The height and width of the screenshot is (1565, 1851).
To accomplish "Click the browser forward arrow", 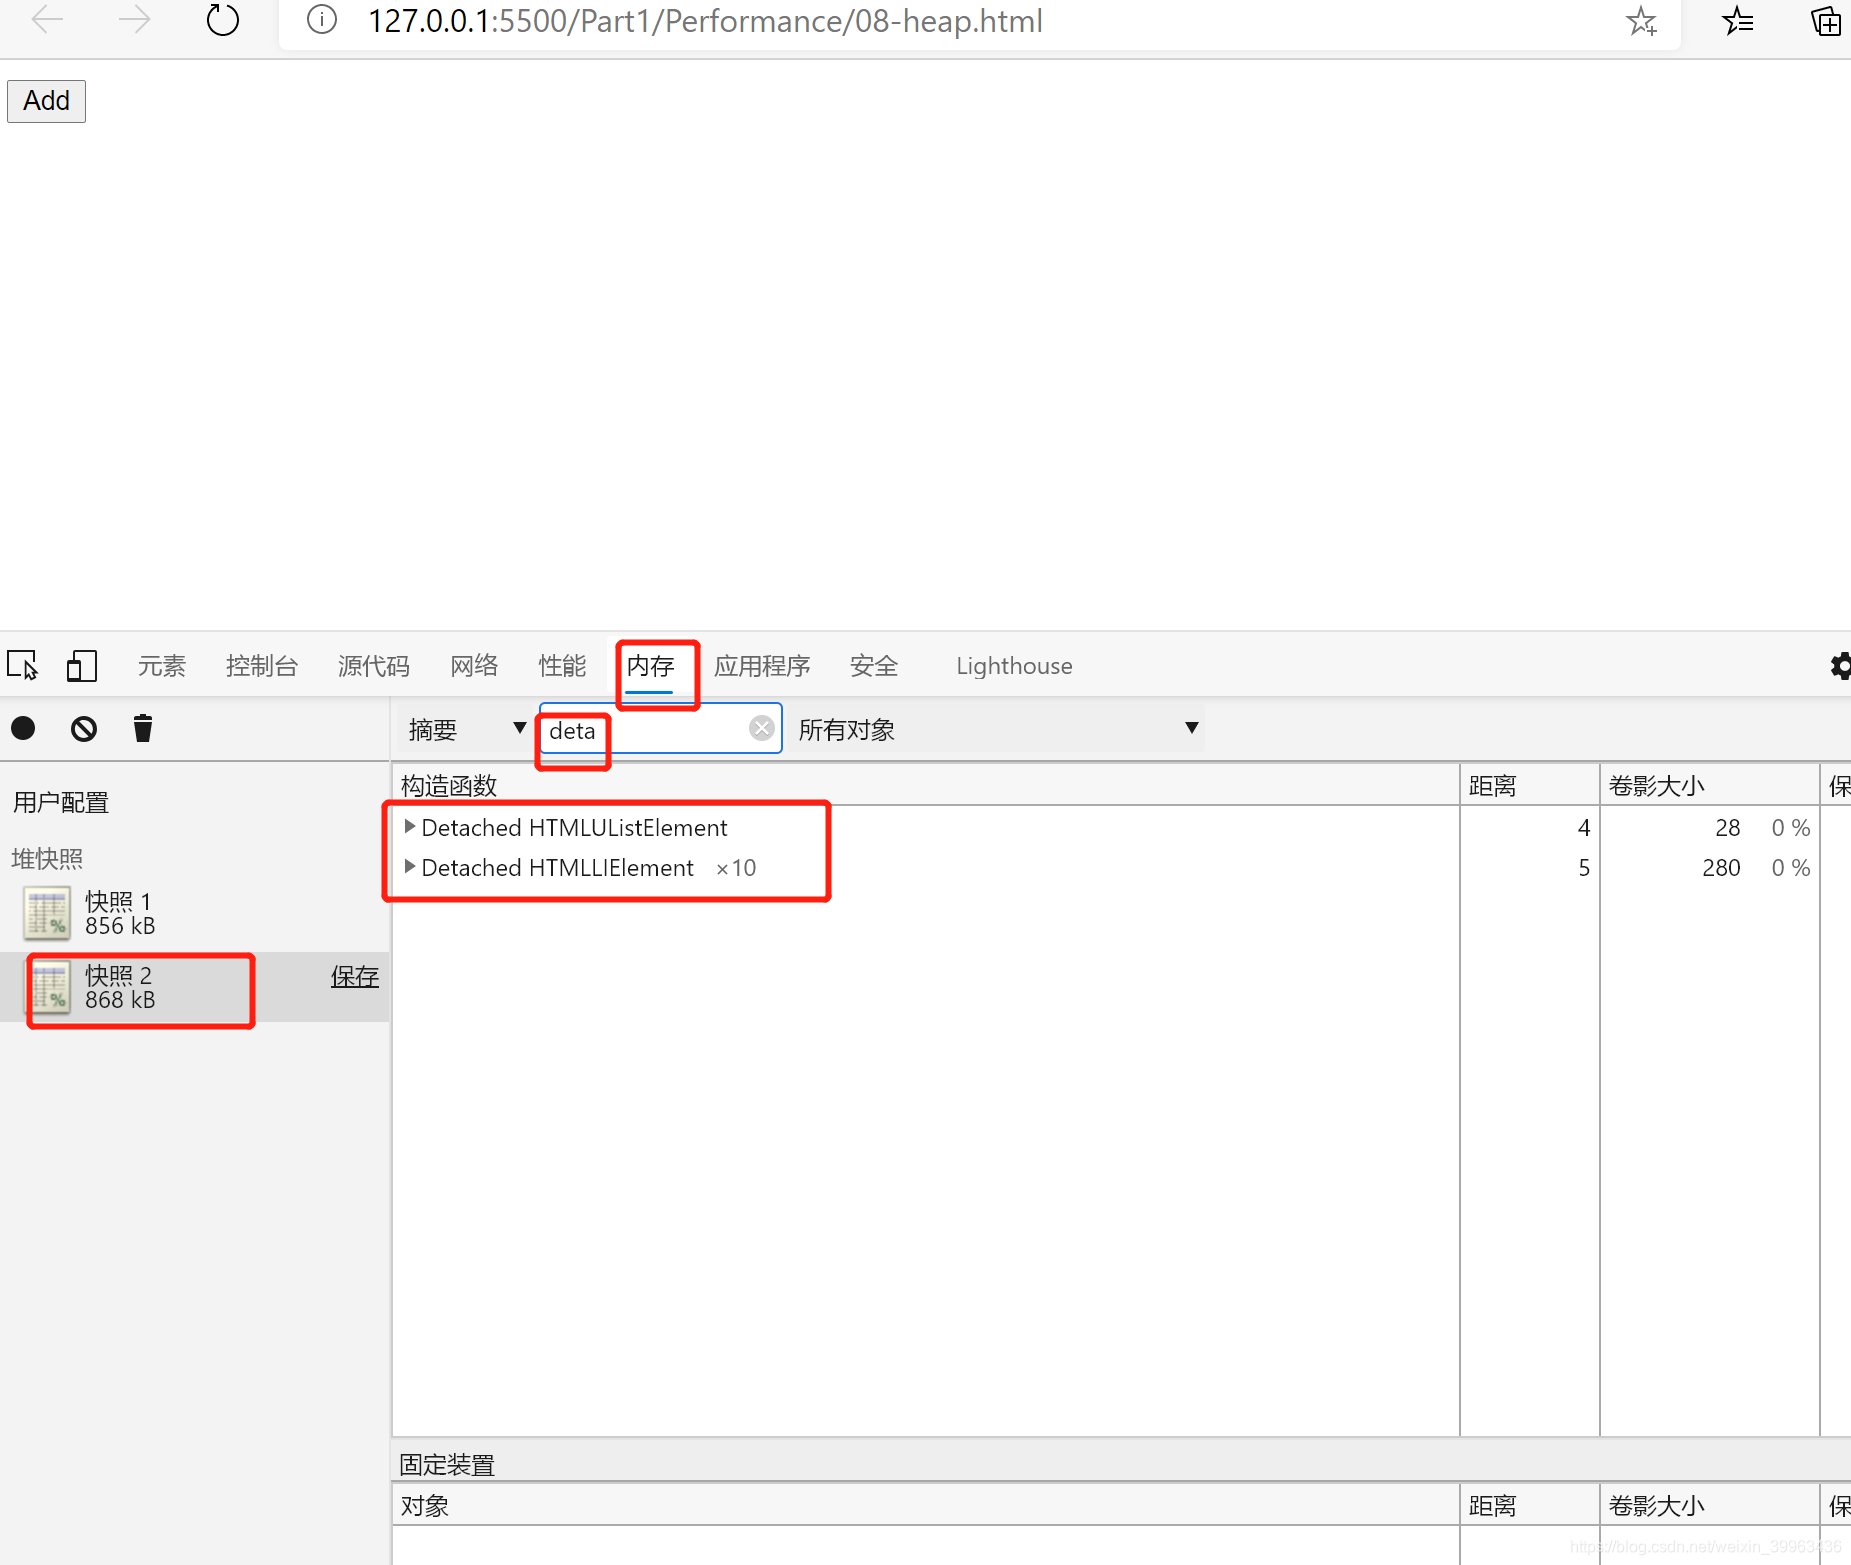I will (x=134, y=19).
